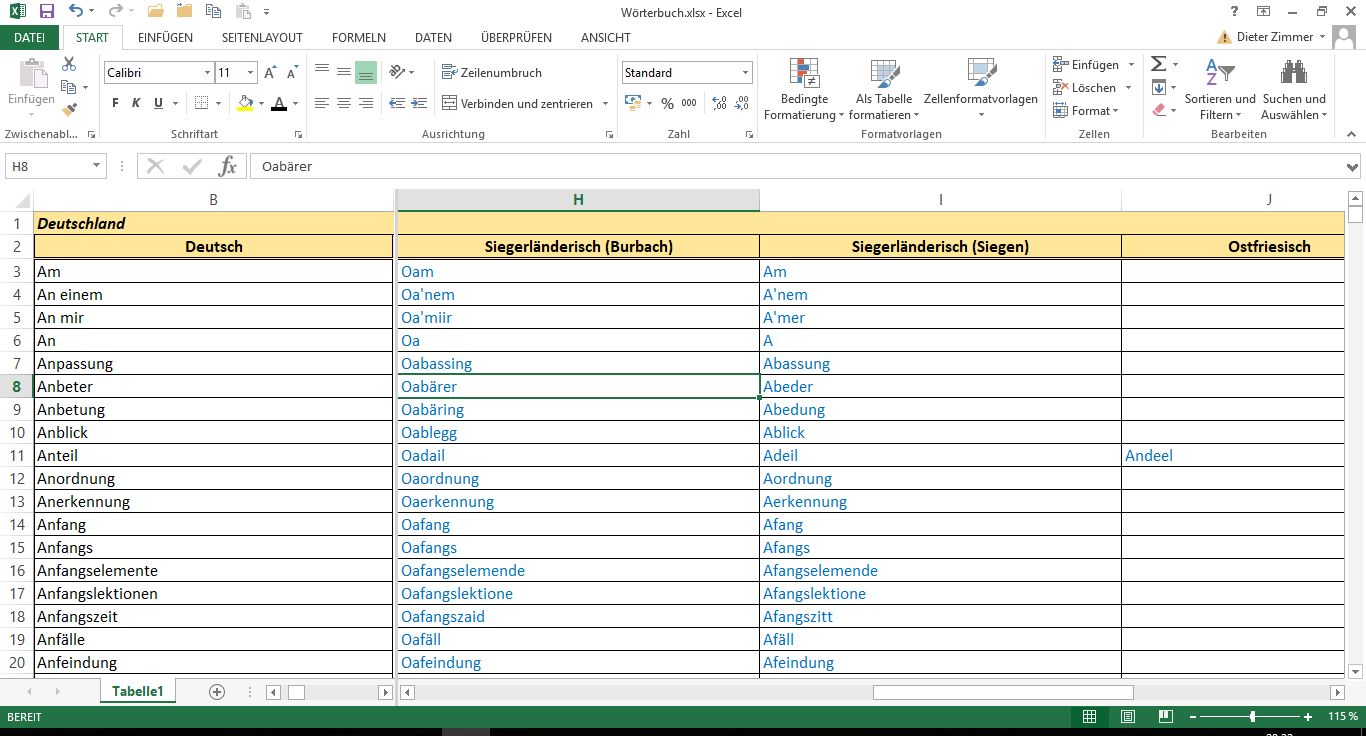The image size is (1366, 736).
Task: Apply black font color A swatch
Action: coord(280,104)
